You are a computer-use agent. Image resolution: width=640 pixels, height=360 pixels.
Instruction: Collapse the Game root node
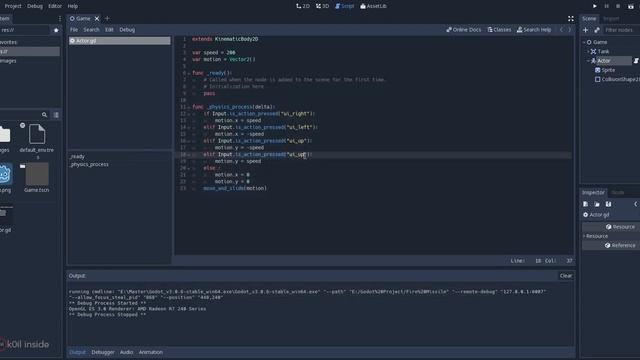[584, 42]
